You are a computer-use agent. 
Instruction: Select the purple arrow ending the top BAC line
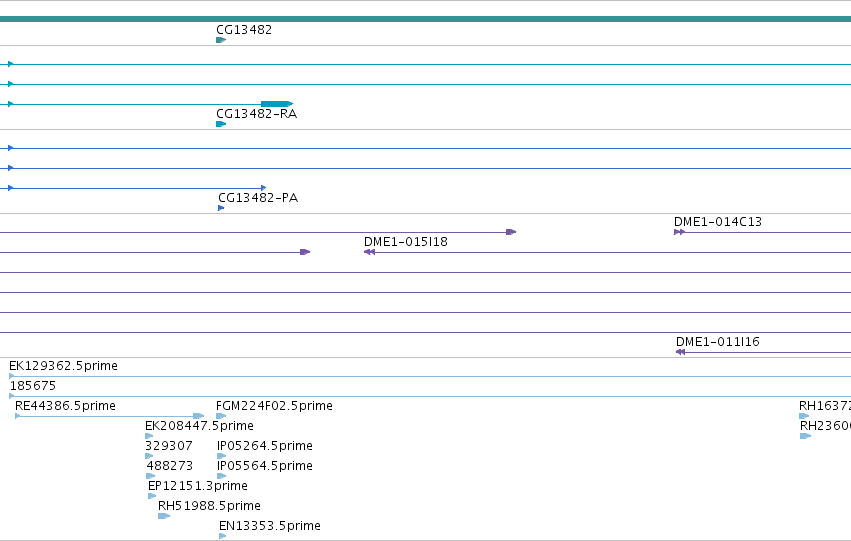click(x=511, y=232)
